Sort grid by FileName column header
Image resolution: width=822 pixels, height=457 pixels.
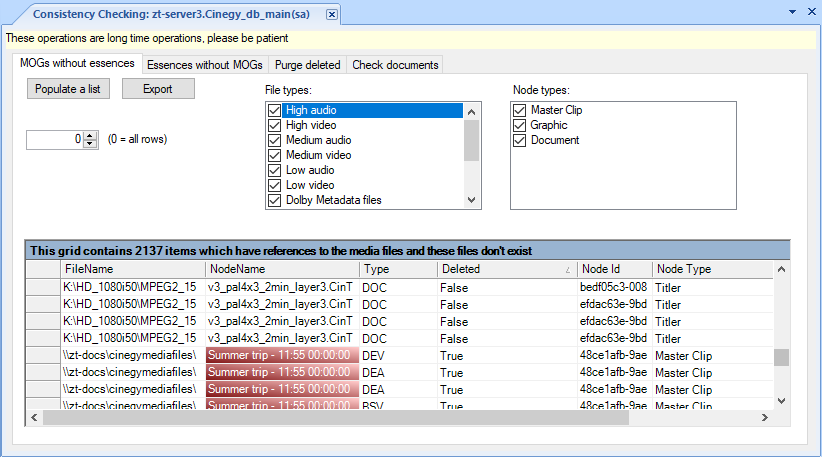click(x=133, y=269)
